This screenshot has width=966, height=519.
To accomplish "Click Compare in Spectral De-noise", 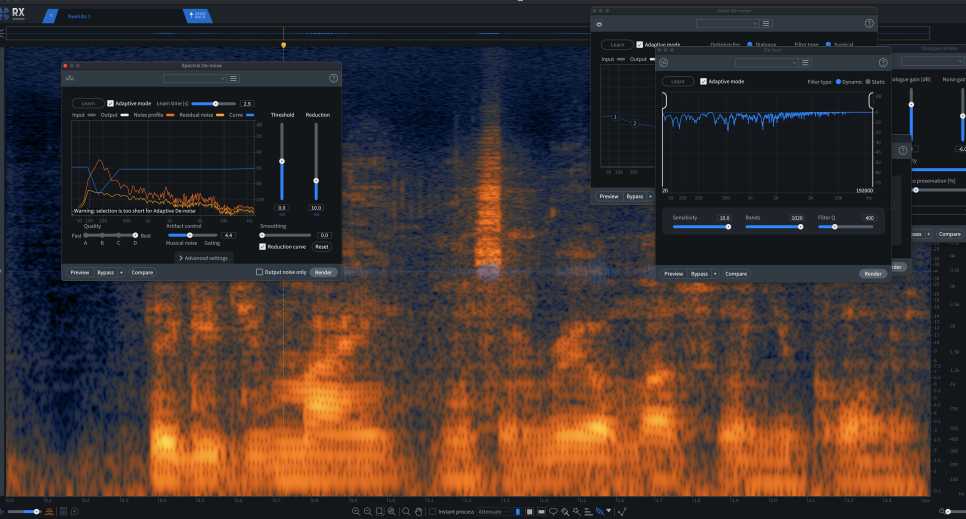I will [x=142, y=272].
